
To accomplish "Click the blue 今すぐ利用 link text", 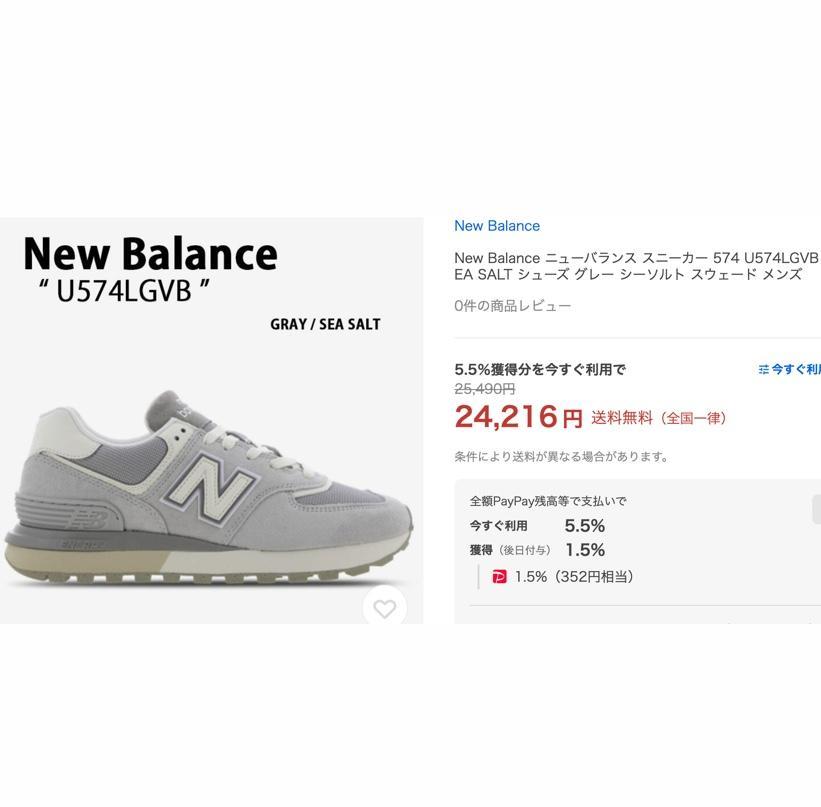I will 796,370.
